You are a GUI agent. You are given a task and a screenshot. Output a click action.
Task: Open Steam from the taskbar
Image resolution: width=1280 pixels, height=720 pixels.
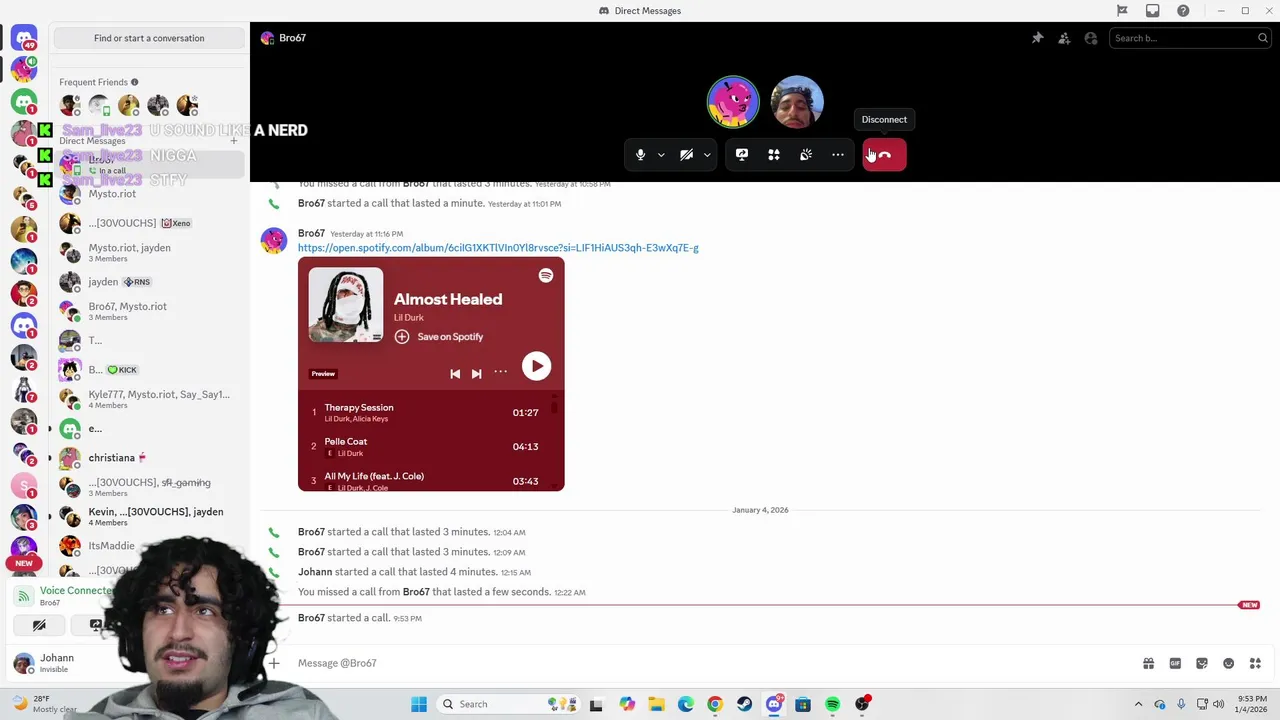[744, 704]
